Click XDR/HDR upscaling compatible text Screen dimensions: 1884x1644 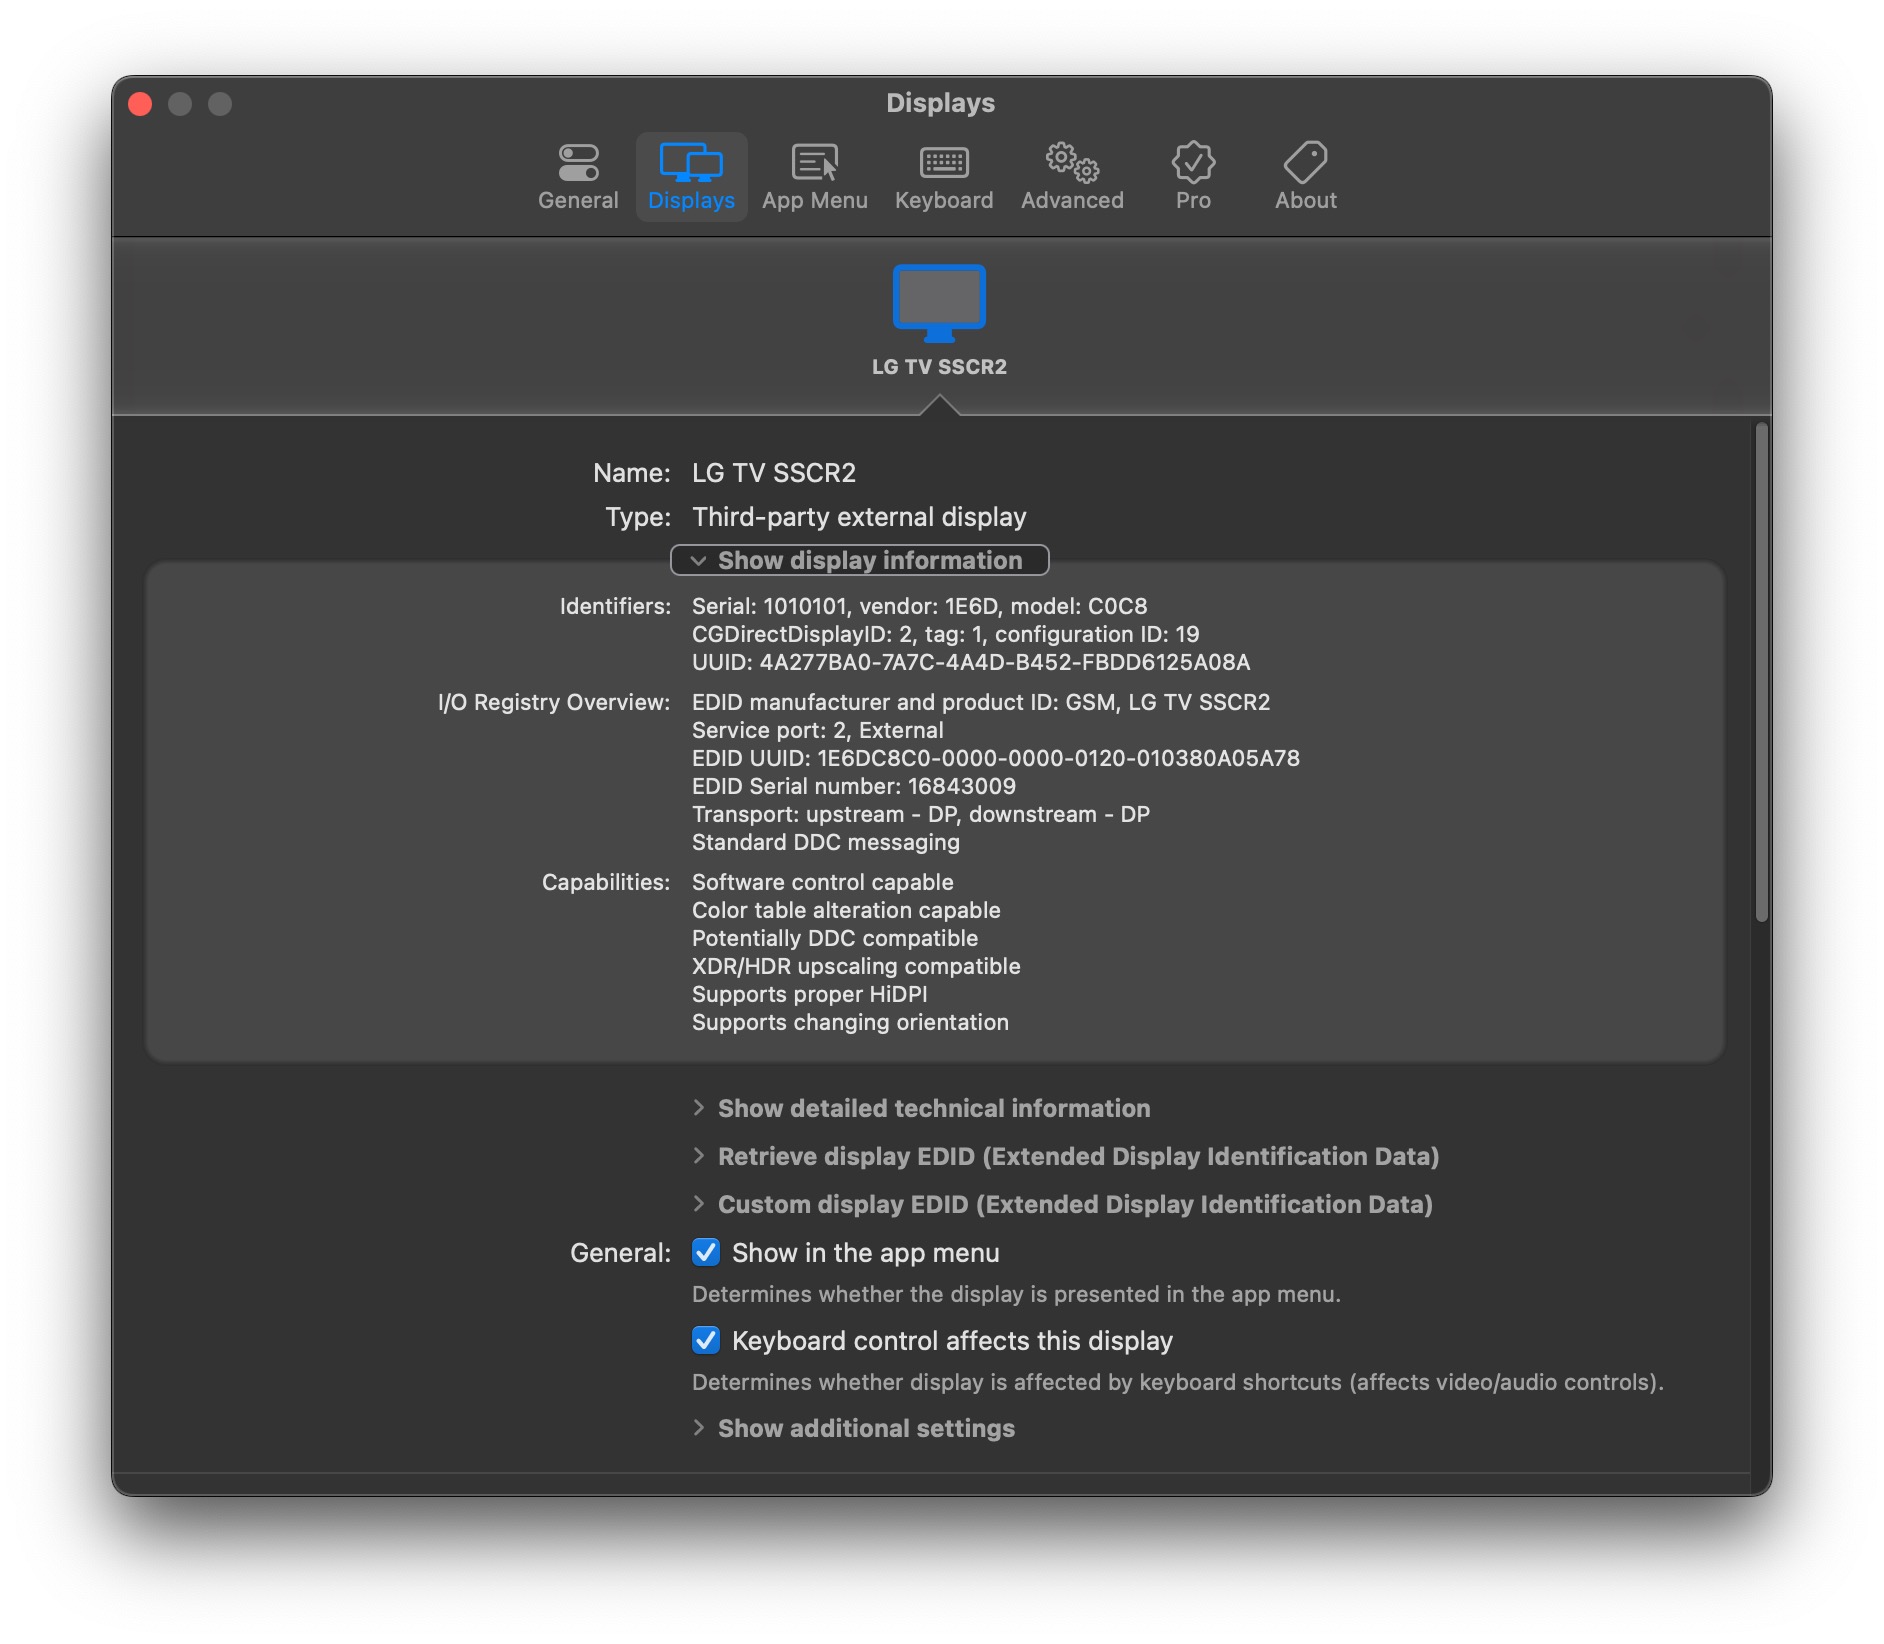click(856, 966)
